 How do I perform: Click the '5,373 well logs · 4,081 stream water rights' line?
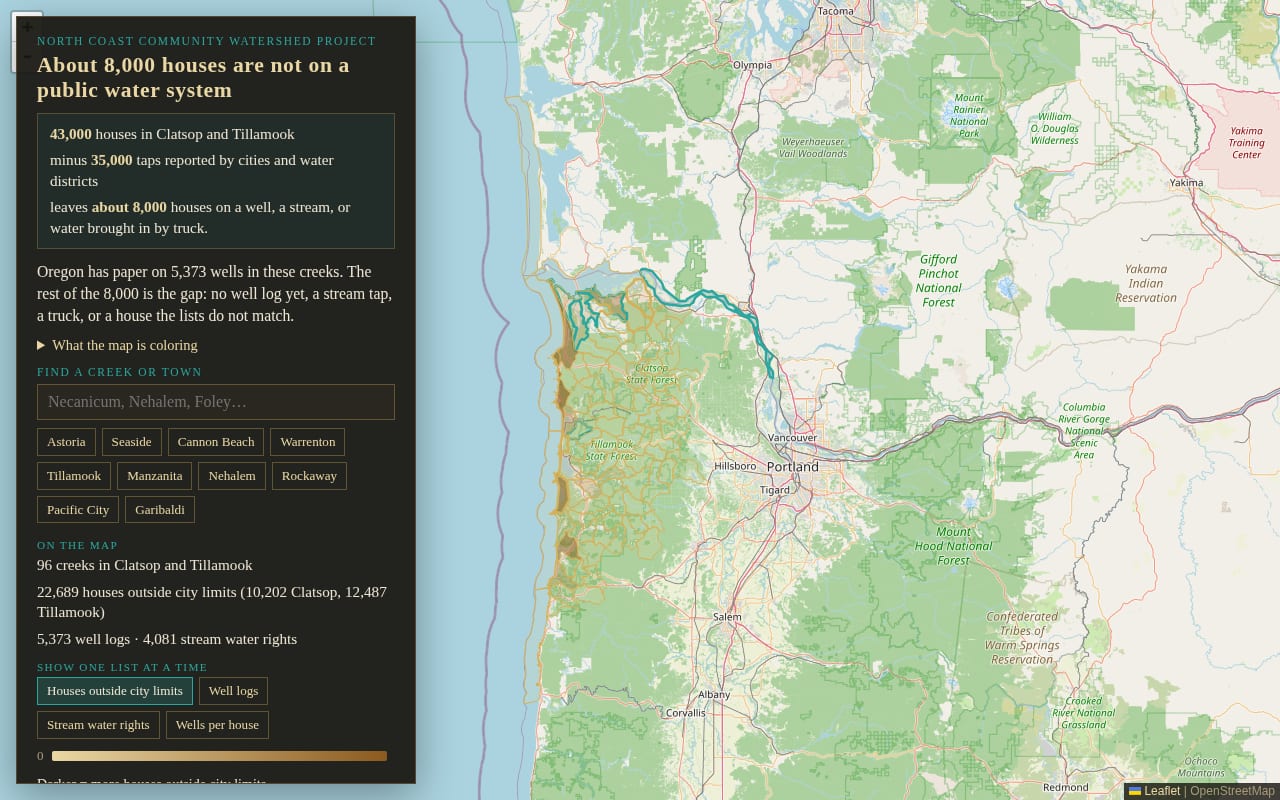[x=167, y=639]
